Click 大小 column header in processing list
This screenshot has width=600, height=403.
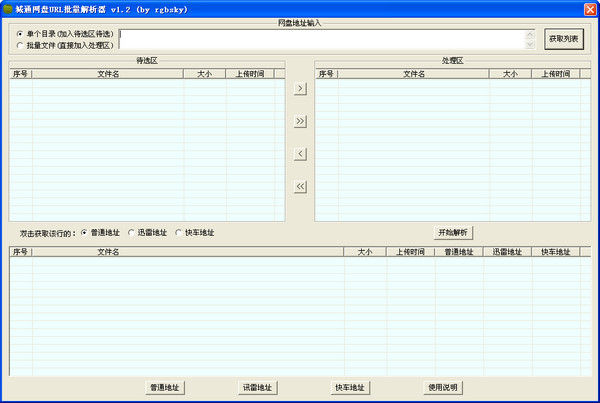tap(510, 74)
